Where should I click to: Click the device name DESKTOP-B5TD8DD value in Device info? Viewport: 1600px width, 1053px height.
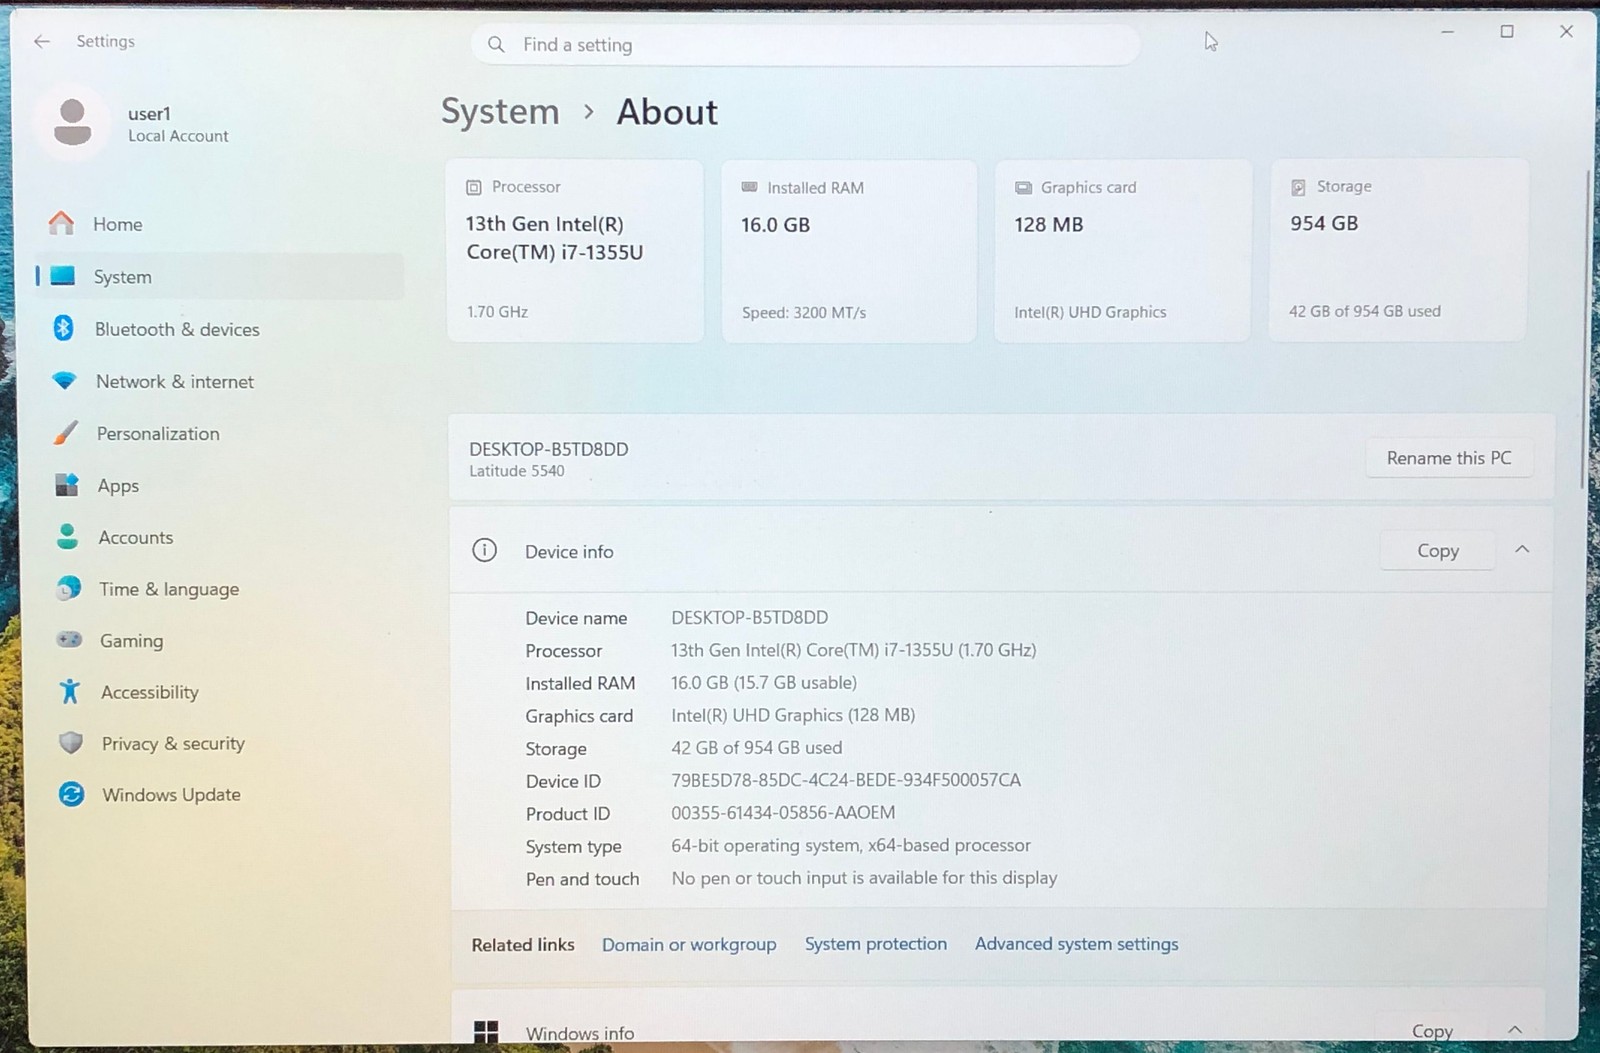click(x=750, y=618)
